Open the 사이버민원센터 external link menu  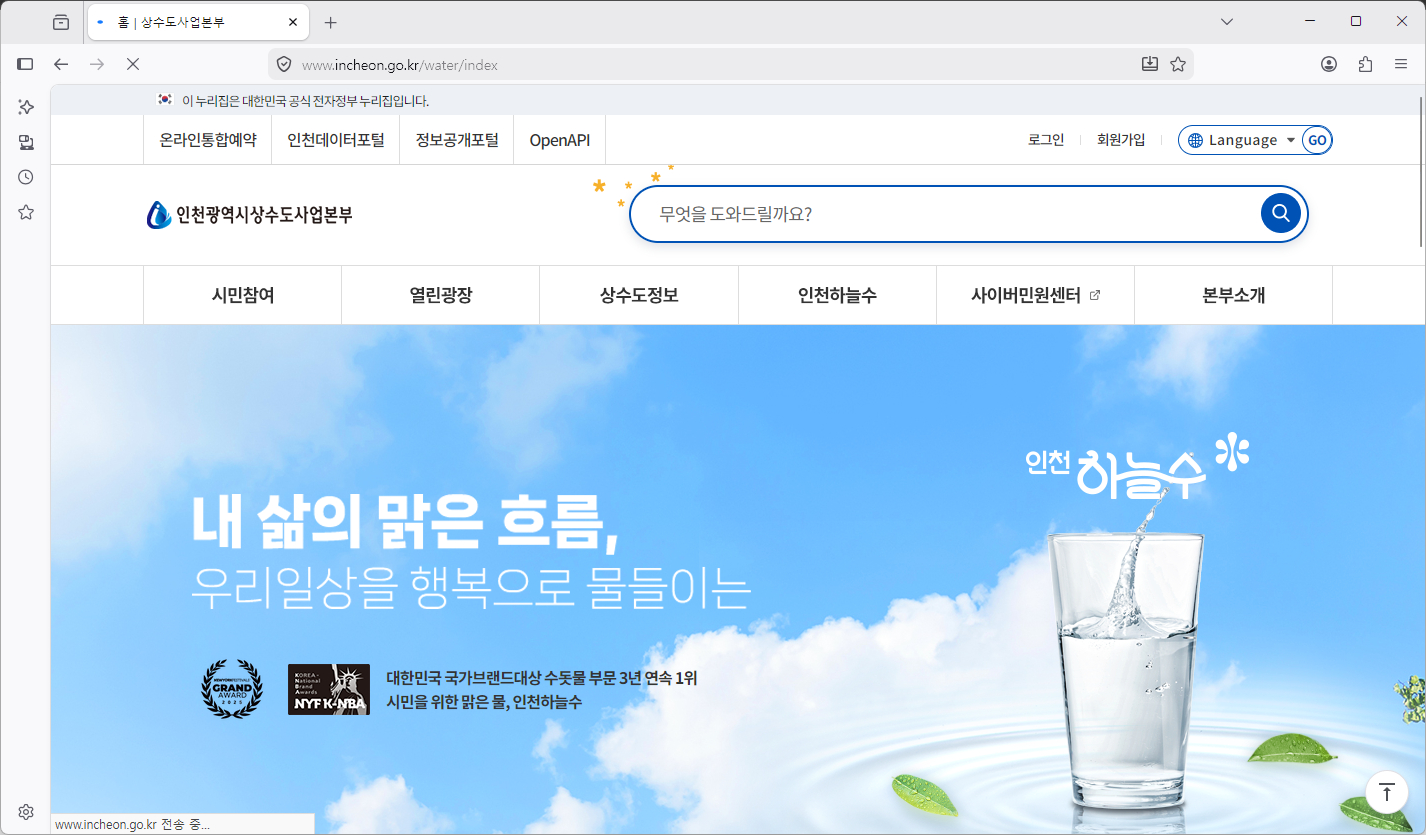pos(1035,295)
